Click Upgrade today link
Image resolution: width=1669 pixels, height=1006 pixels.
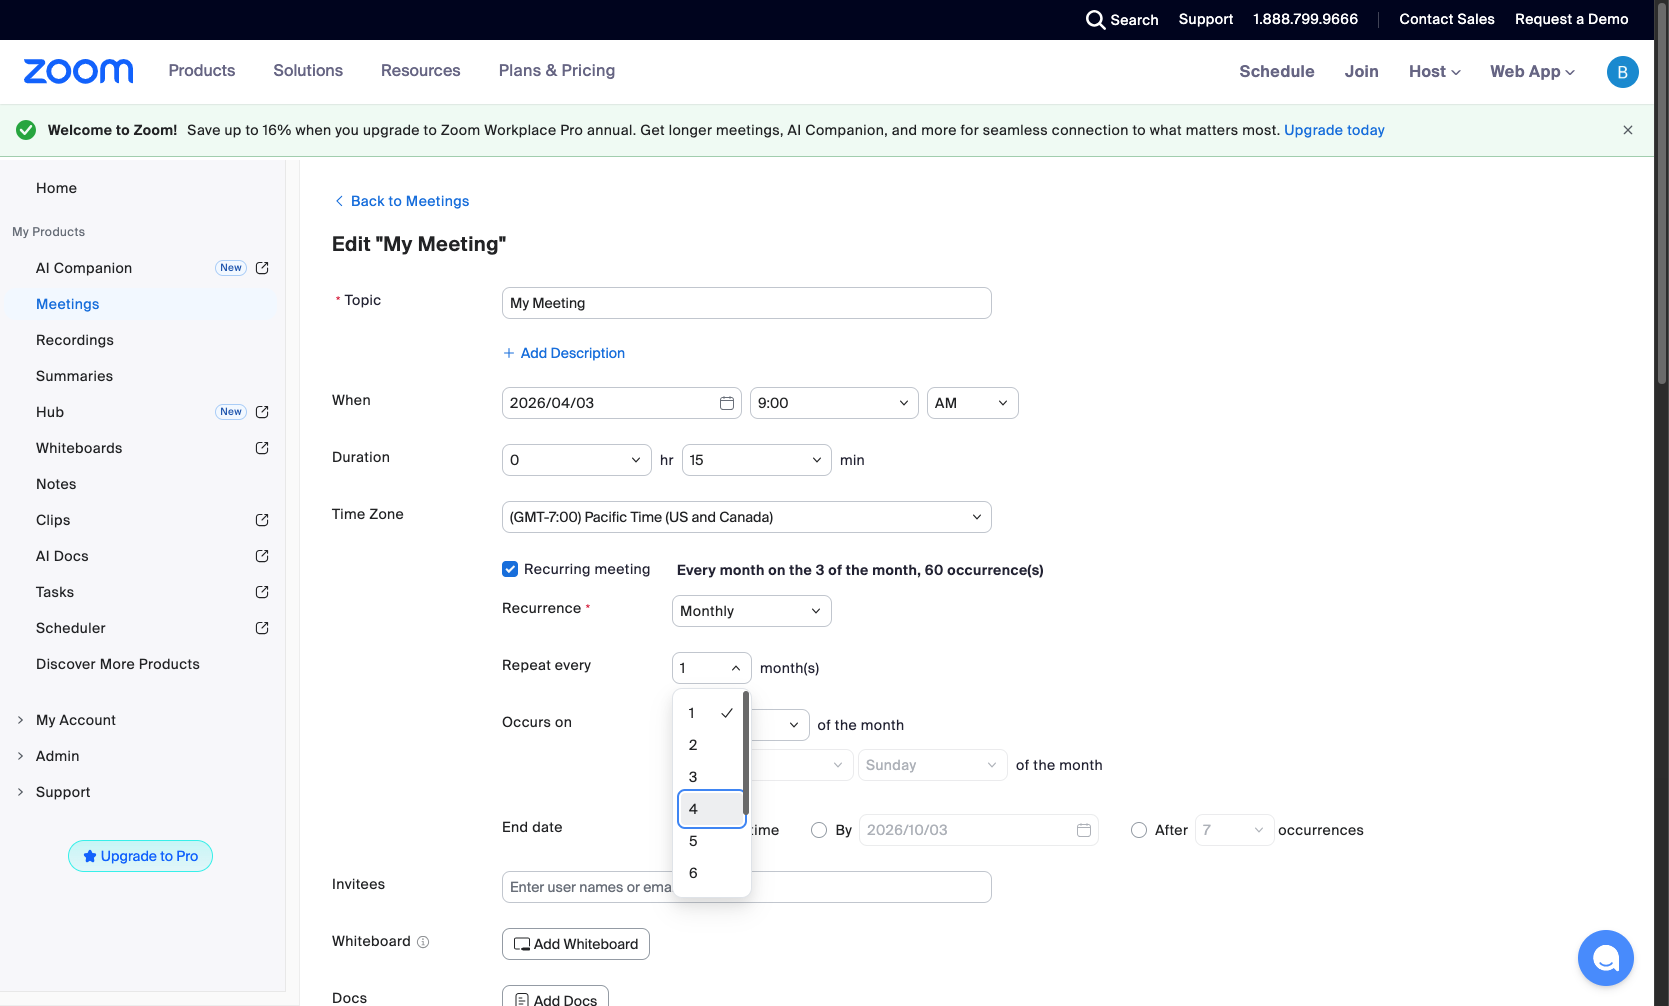pos(1334,130)
